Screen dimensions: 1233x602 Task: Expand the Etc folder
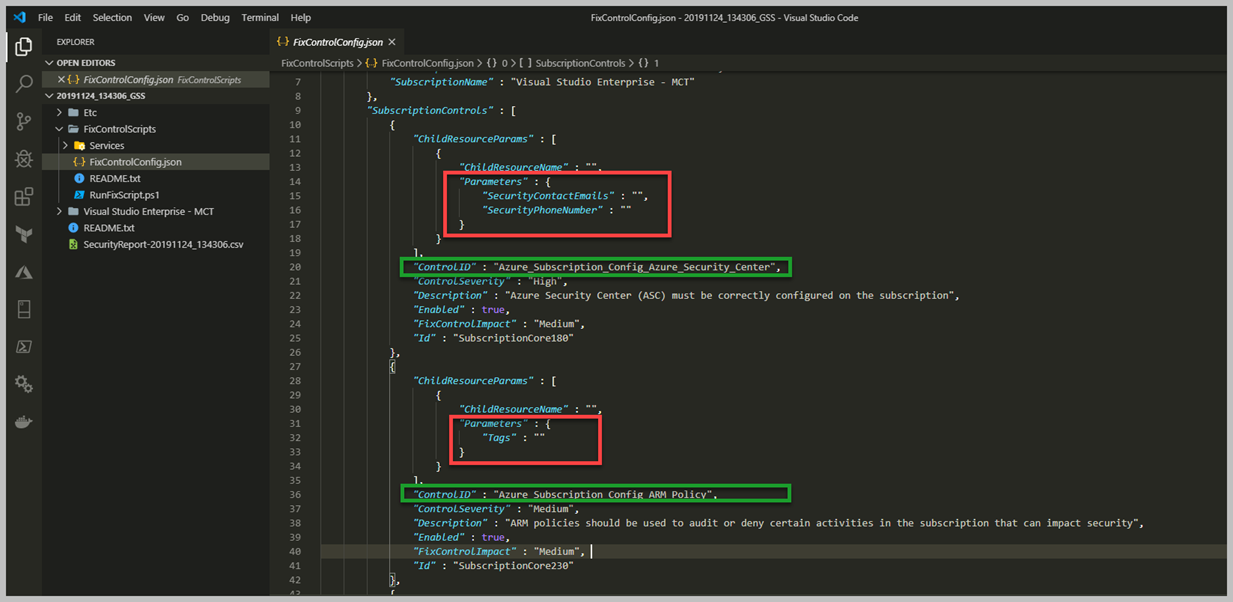point(90,112)
